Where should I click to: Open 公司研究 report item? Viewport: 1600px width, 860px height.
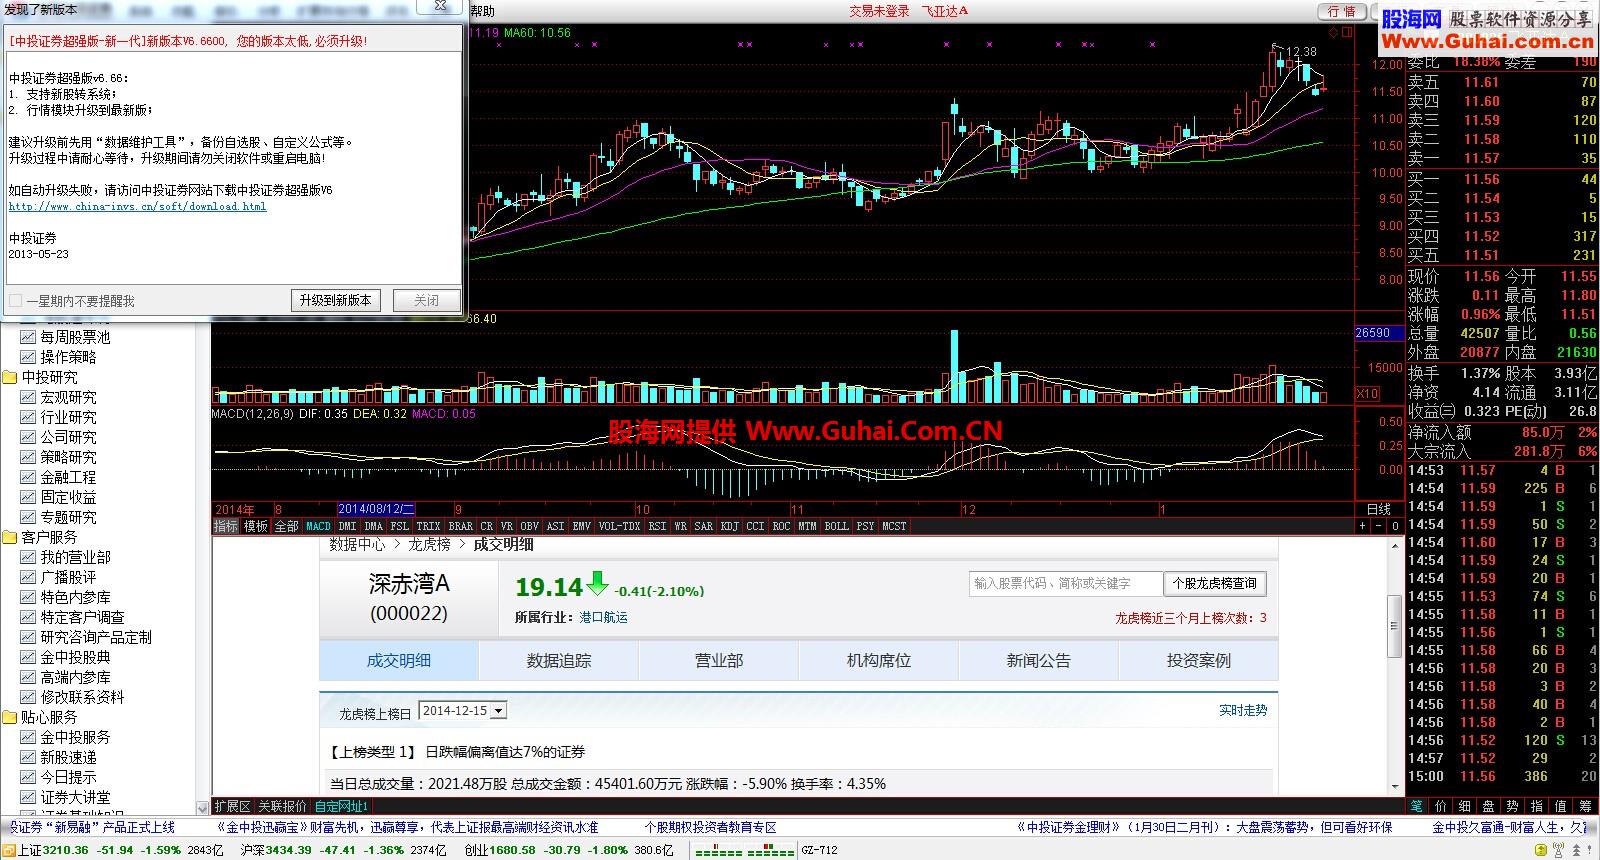pyautogui.click(x=68, y=437)
